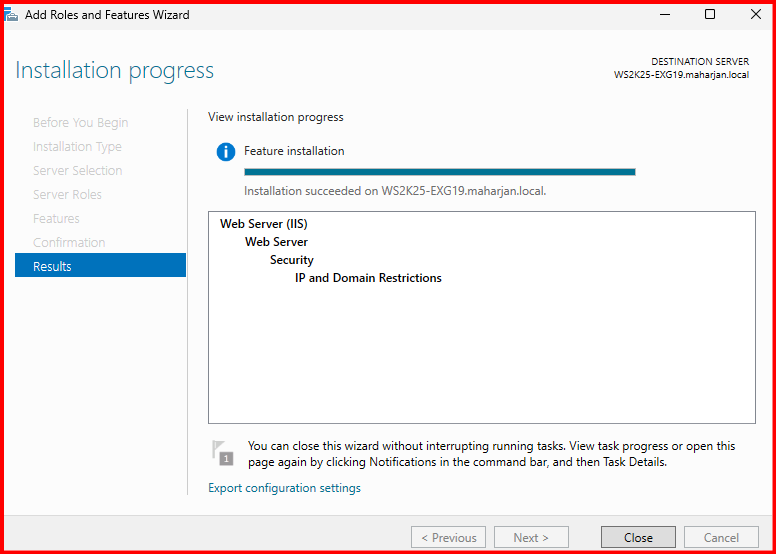Image resolution: width=776 pixels, height=554 pixels.
Task: Maximize the wizard window
Action: click(710, 15)
